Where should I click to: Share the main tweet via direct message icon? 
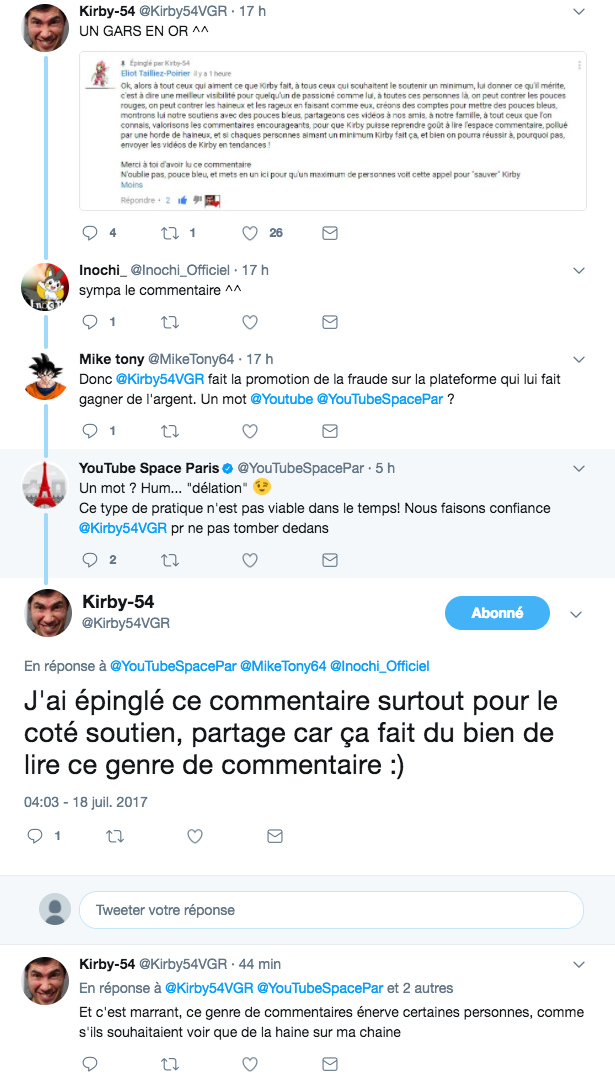point(275,836)
